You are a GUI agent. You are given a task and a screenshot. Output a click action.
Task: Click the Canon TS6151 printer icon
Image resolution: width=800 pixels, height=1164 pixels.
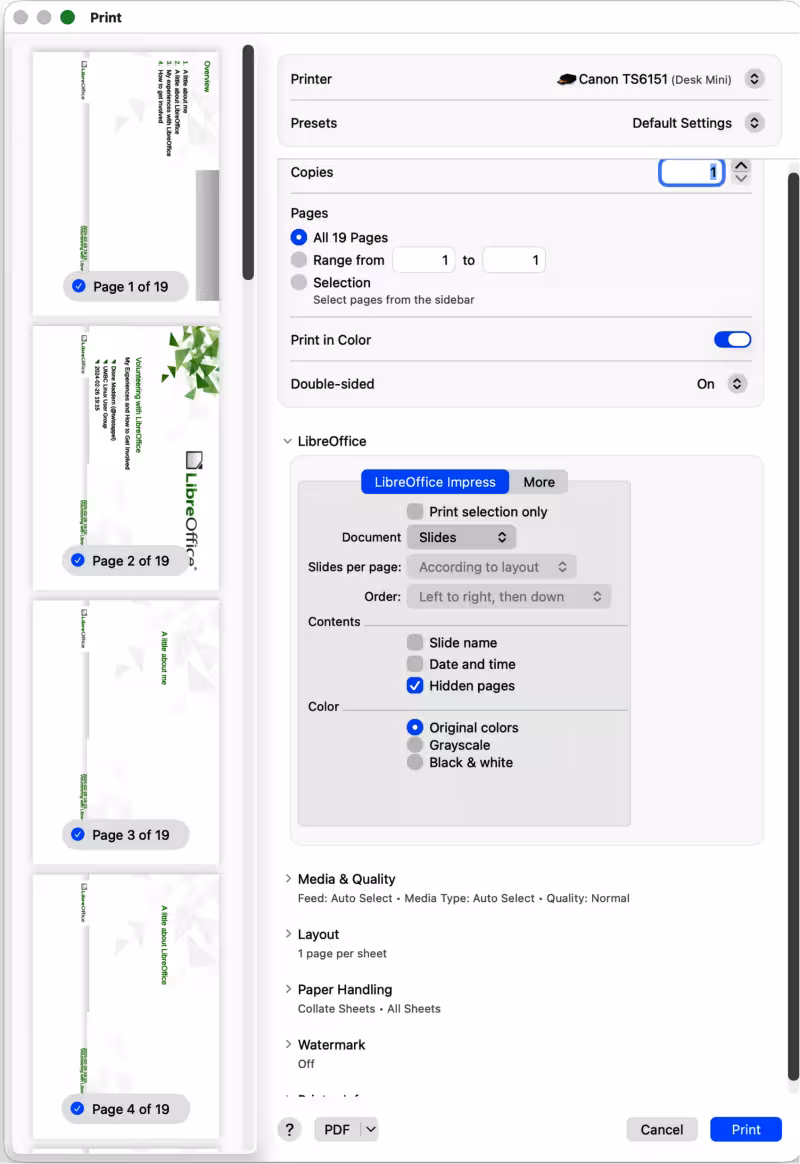point(566,79)
